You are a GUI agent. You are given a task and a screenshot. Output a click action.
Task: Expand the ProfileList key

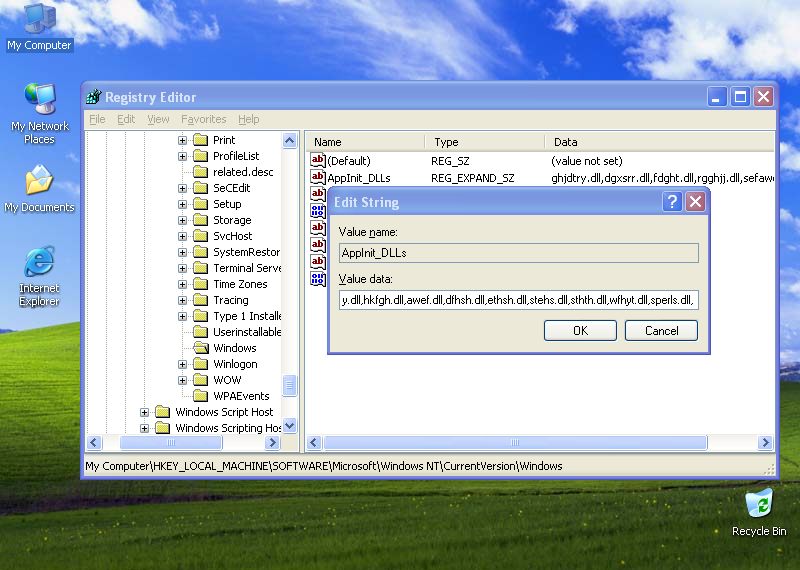point(182,156)
